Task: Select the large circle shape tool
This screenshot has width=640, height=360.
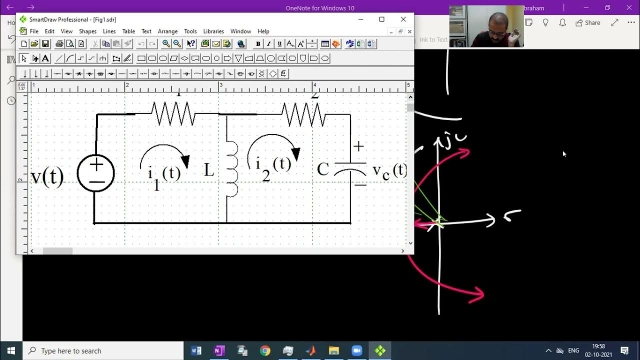Action: tap(271, 59)
